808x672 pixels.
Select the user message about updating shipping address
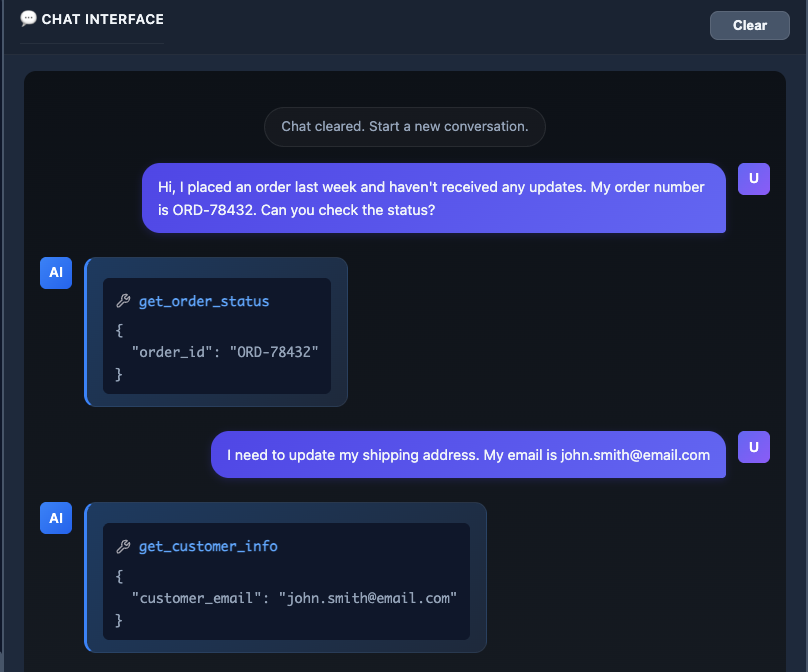tap(468, 455)
